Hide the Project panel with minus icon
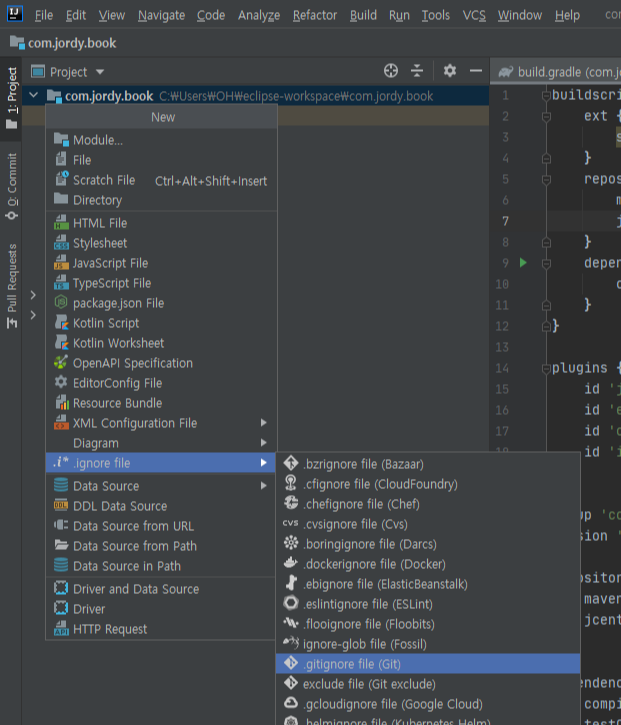 click(x=476, y=71)
